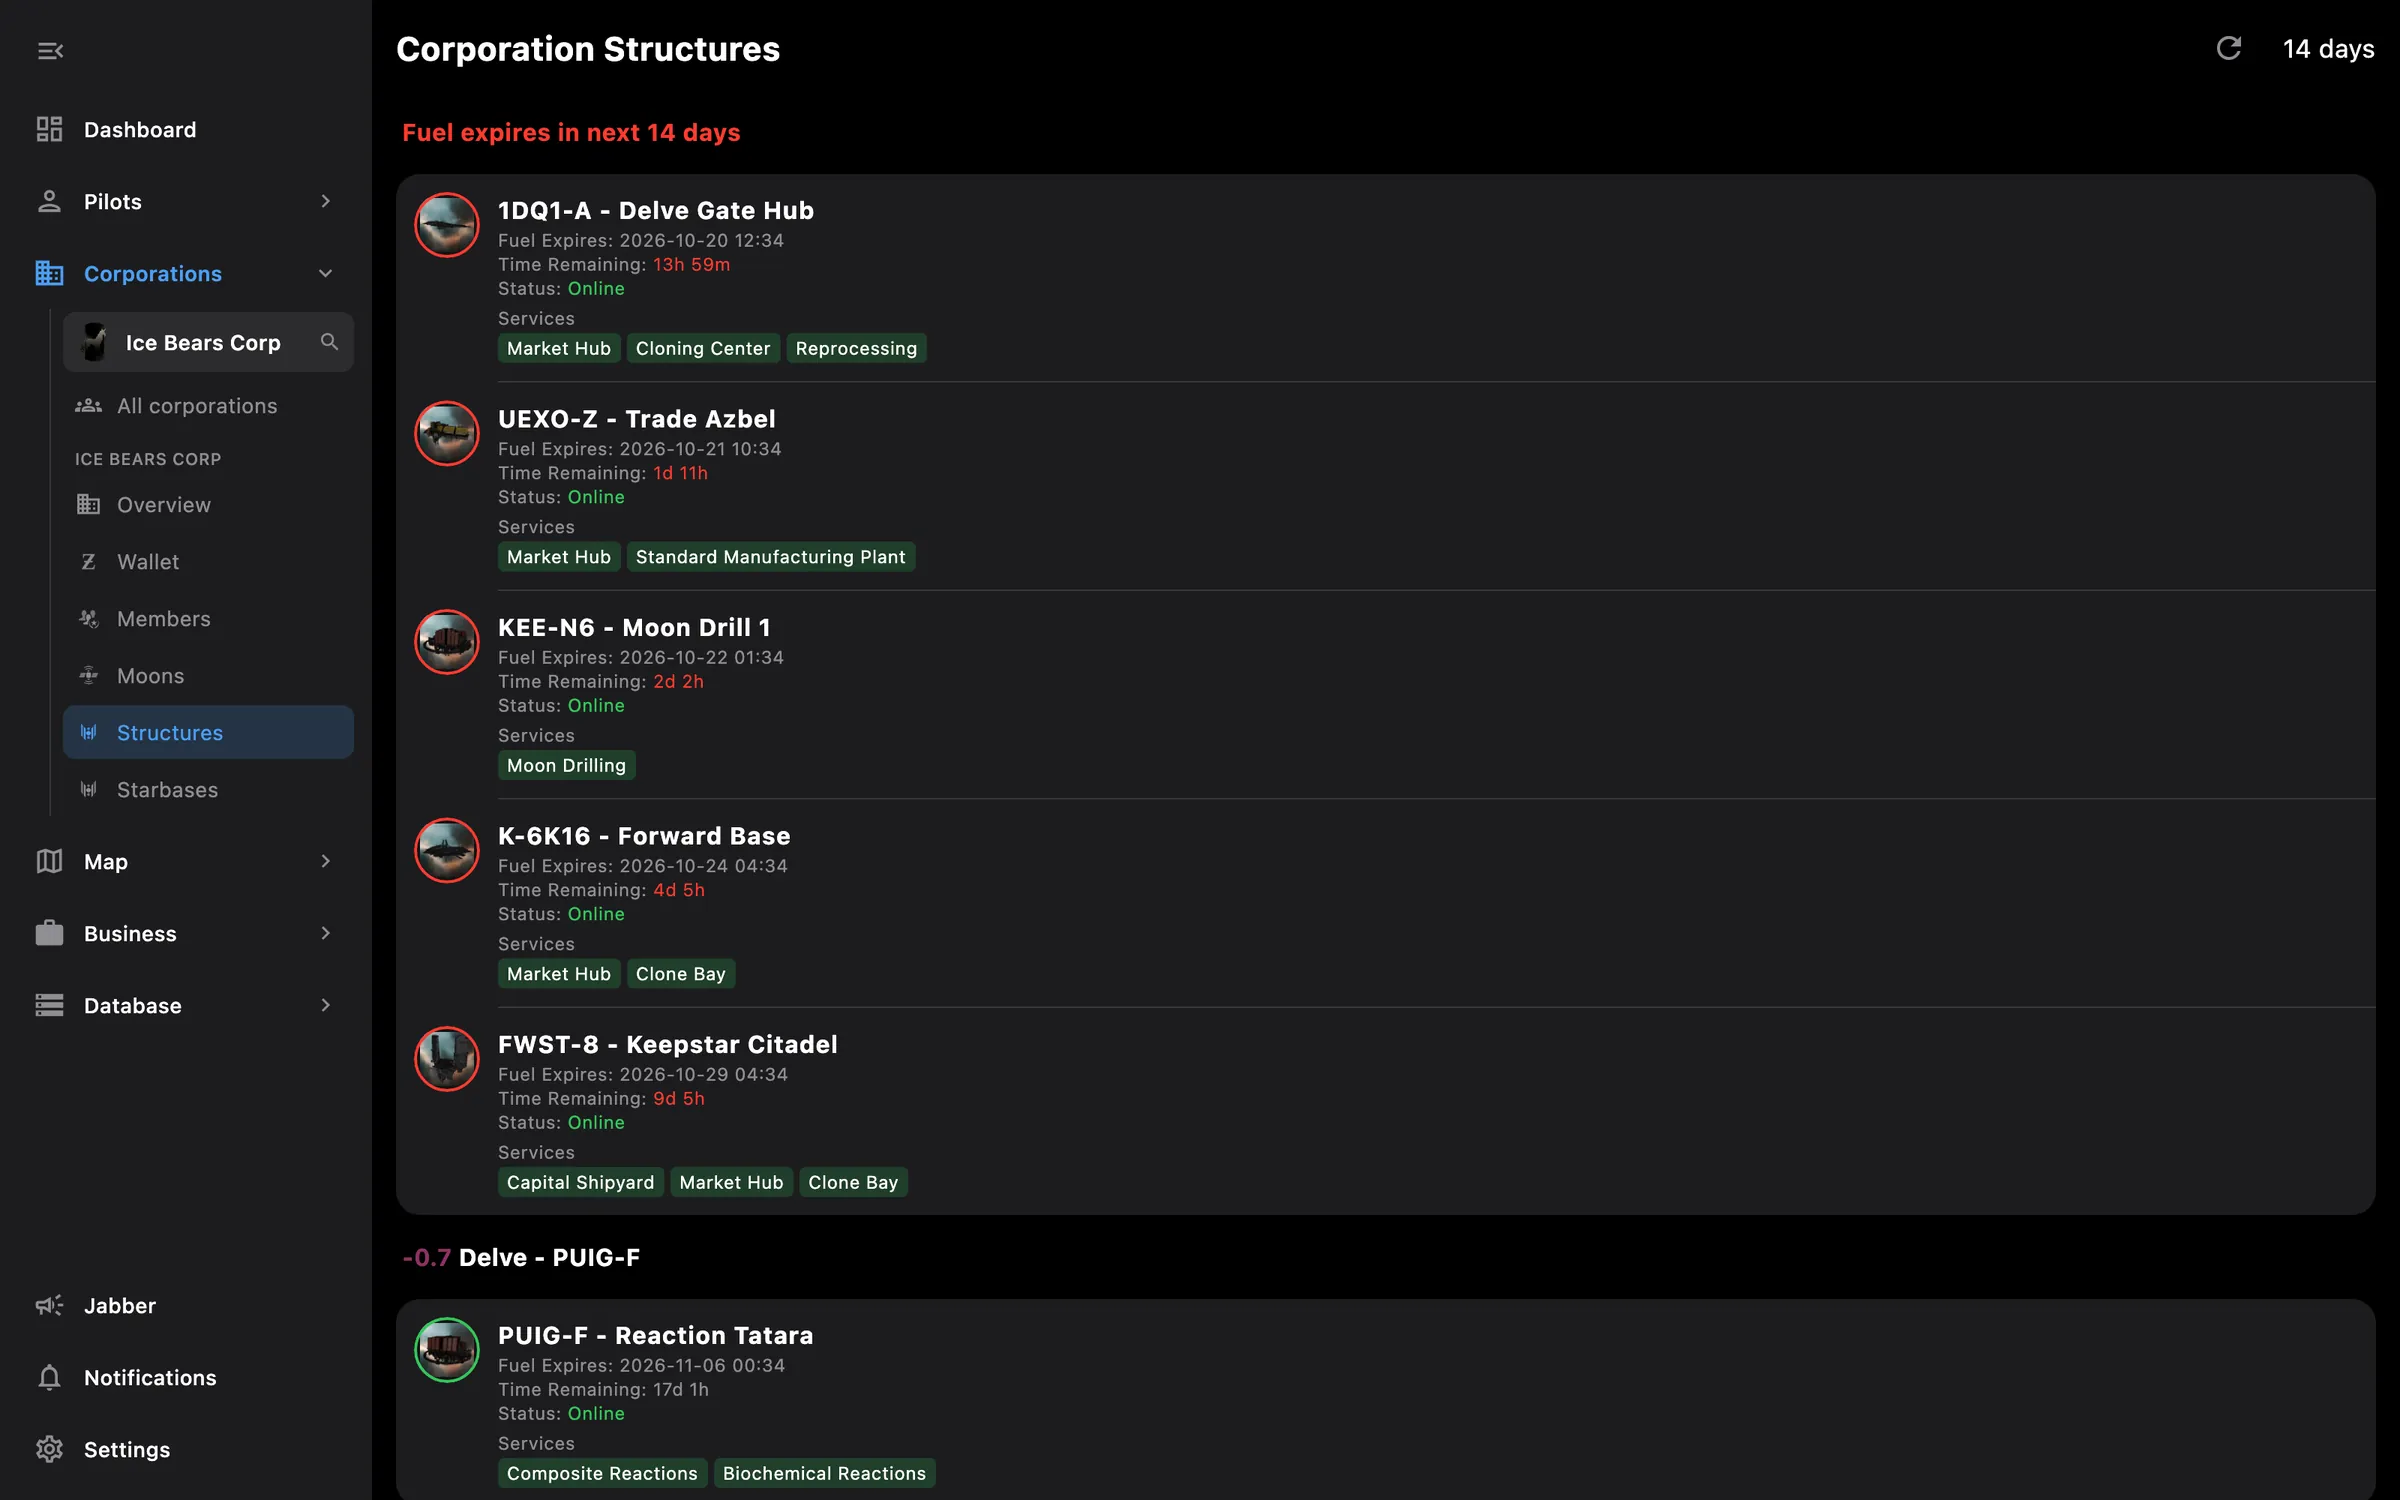Go to the Members page
Viewport: 2400px width, 1500px height.
tap(208, 618)
